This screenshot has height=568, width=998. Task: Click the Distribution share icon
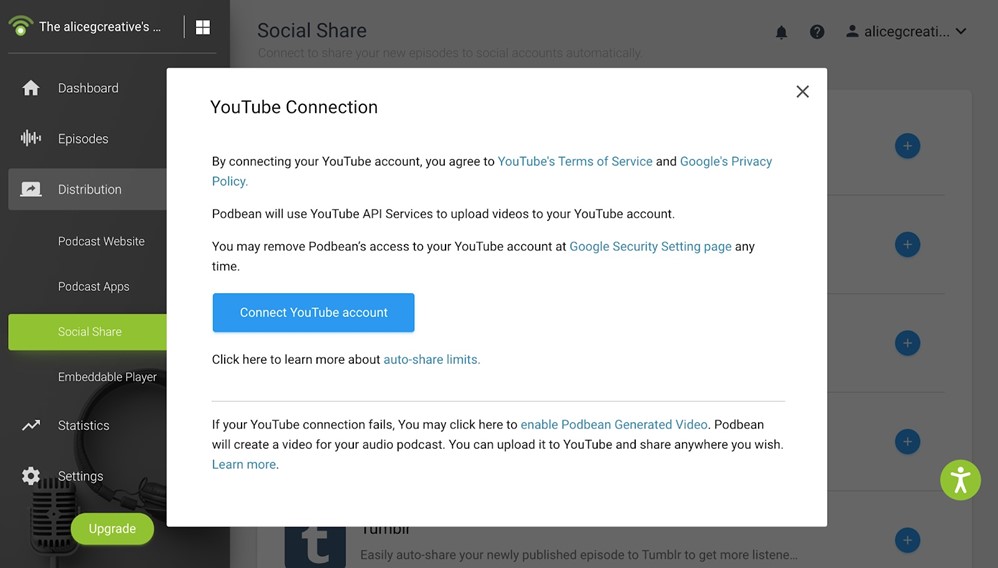pos(31,189)
